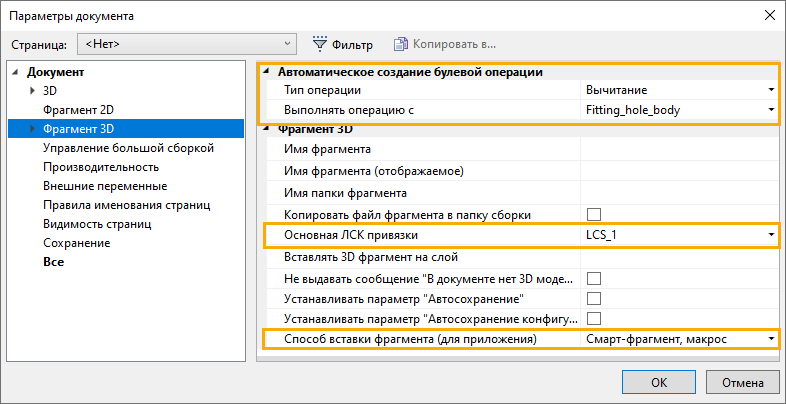Expand the 3D tree node
Viewport: 786px width, 404px height.
[33, 91]
